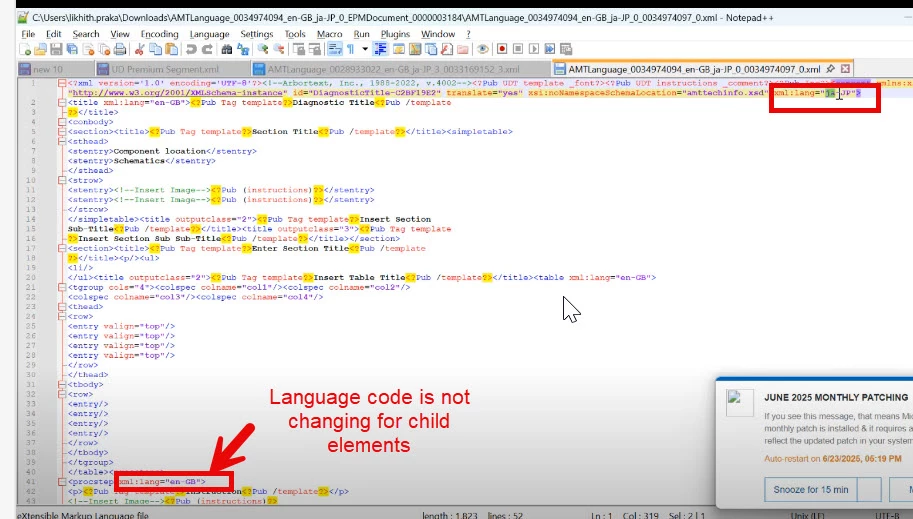Switch to AMTLanguage_0028933022 tab

[x=401, y=69]
